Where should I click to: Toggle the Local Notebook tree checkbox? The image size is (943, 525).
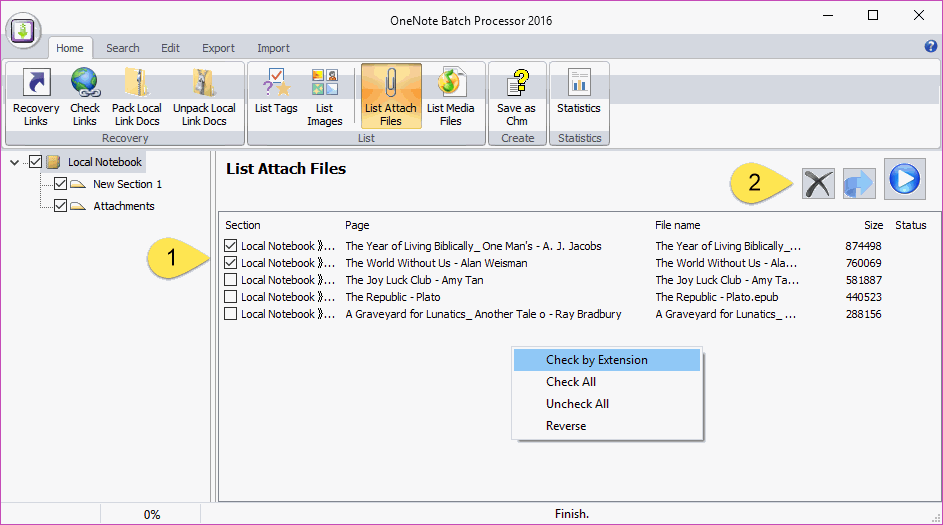tap(35, 162)
